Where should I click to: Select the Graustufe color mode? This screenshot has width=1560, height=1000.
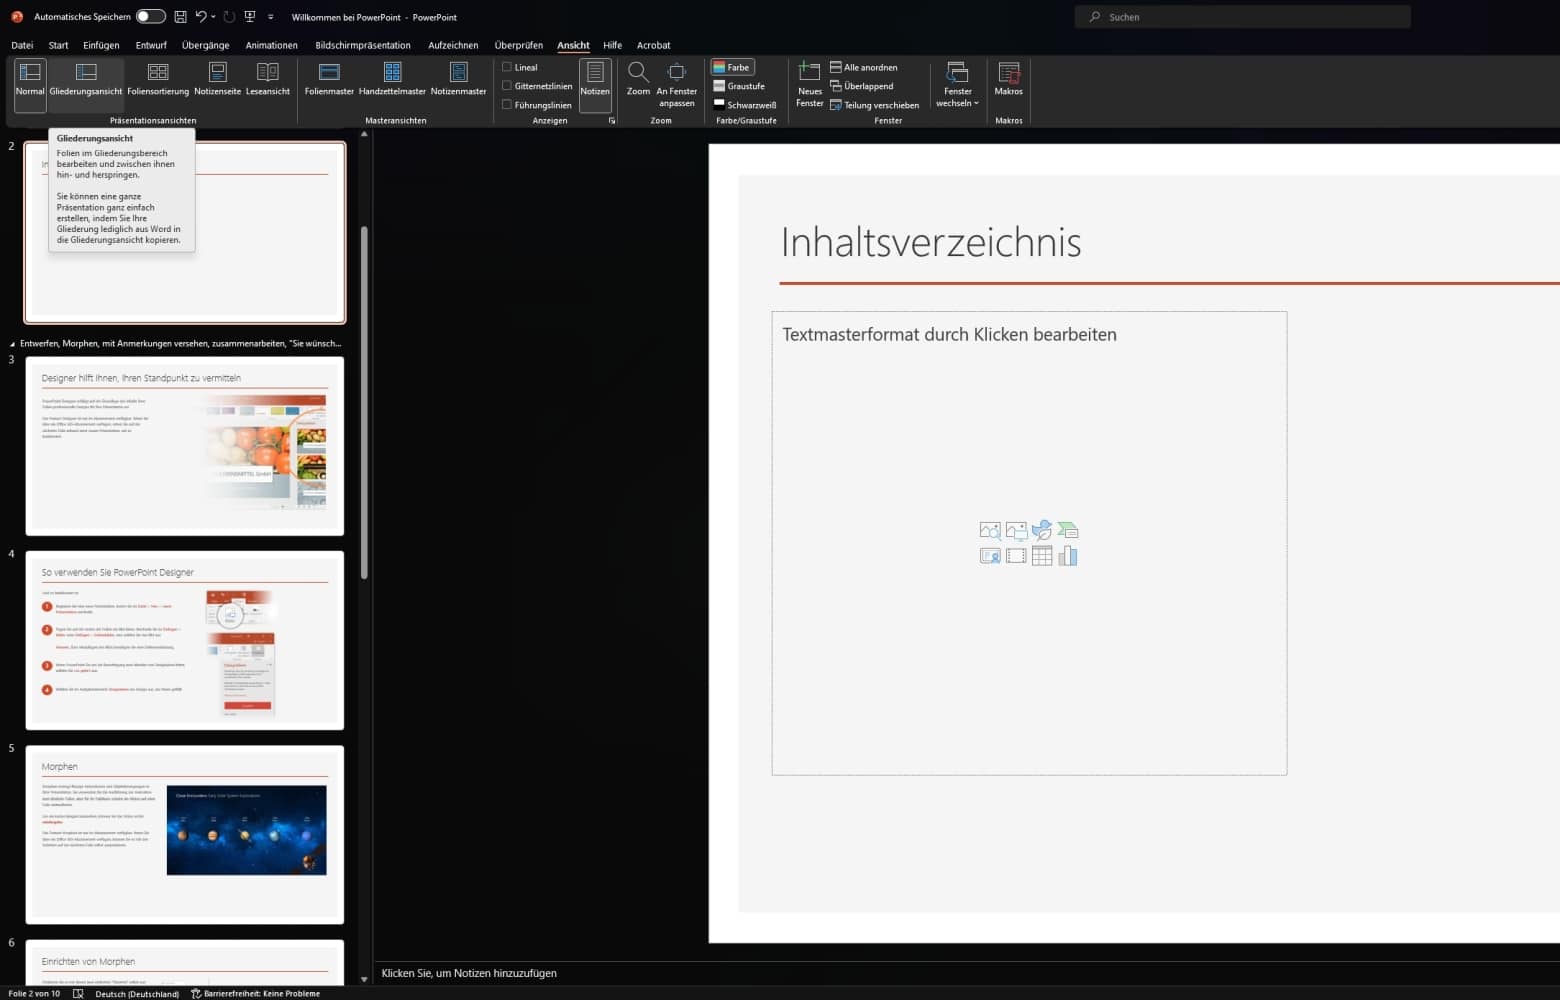coord(738,86)
